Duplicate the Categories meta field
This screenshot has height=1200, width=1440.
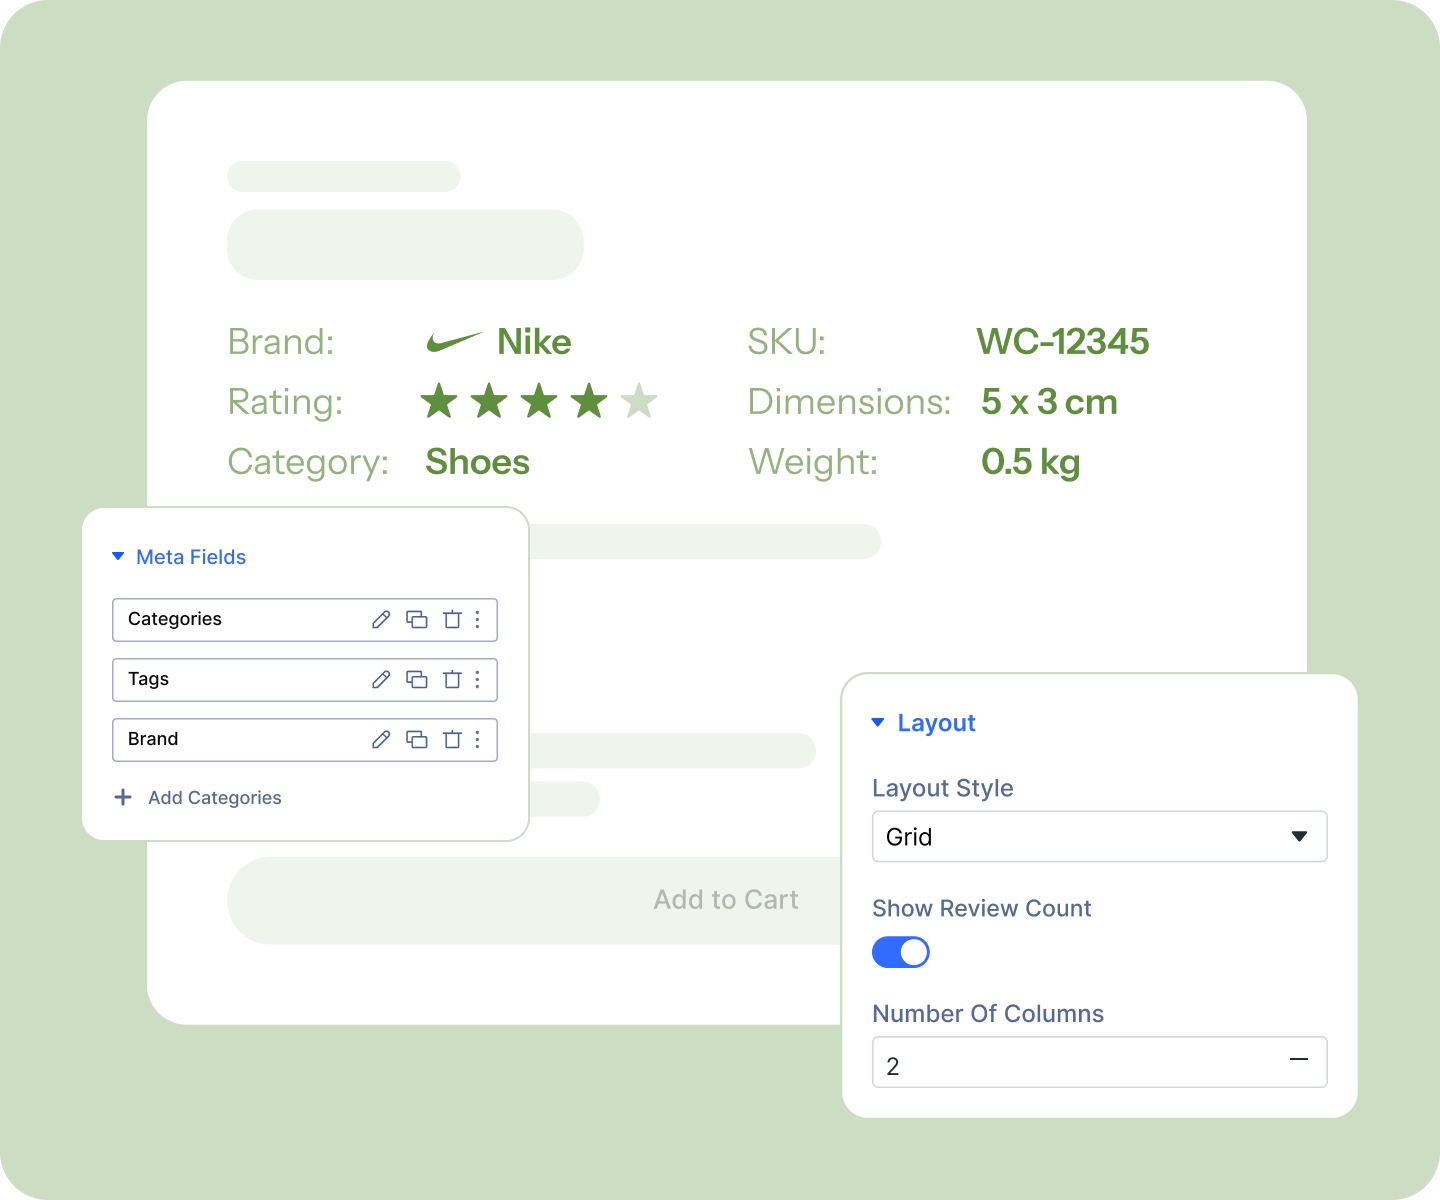point(417,620)
